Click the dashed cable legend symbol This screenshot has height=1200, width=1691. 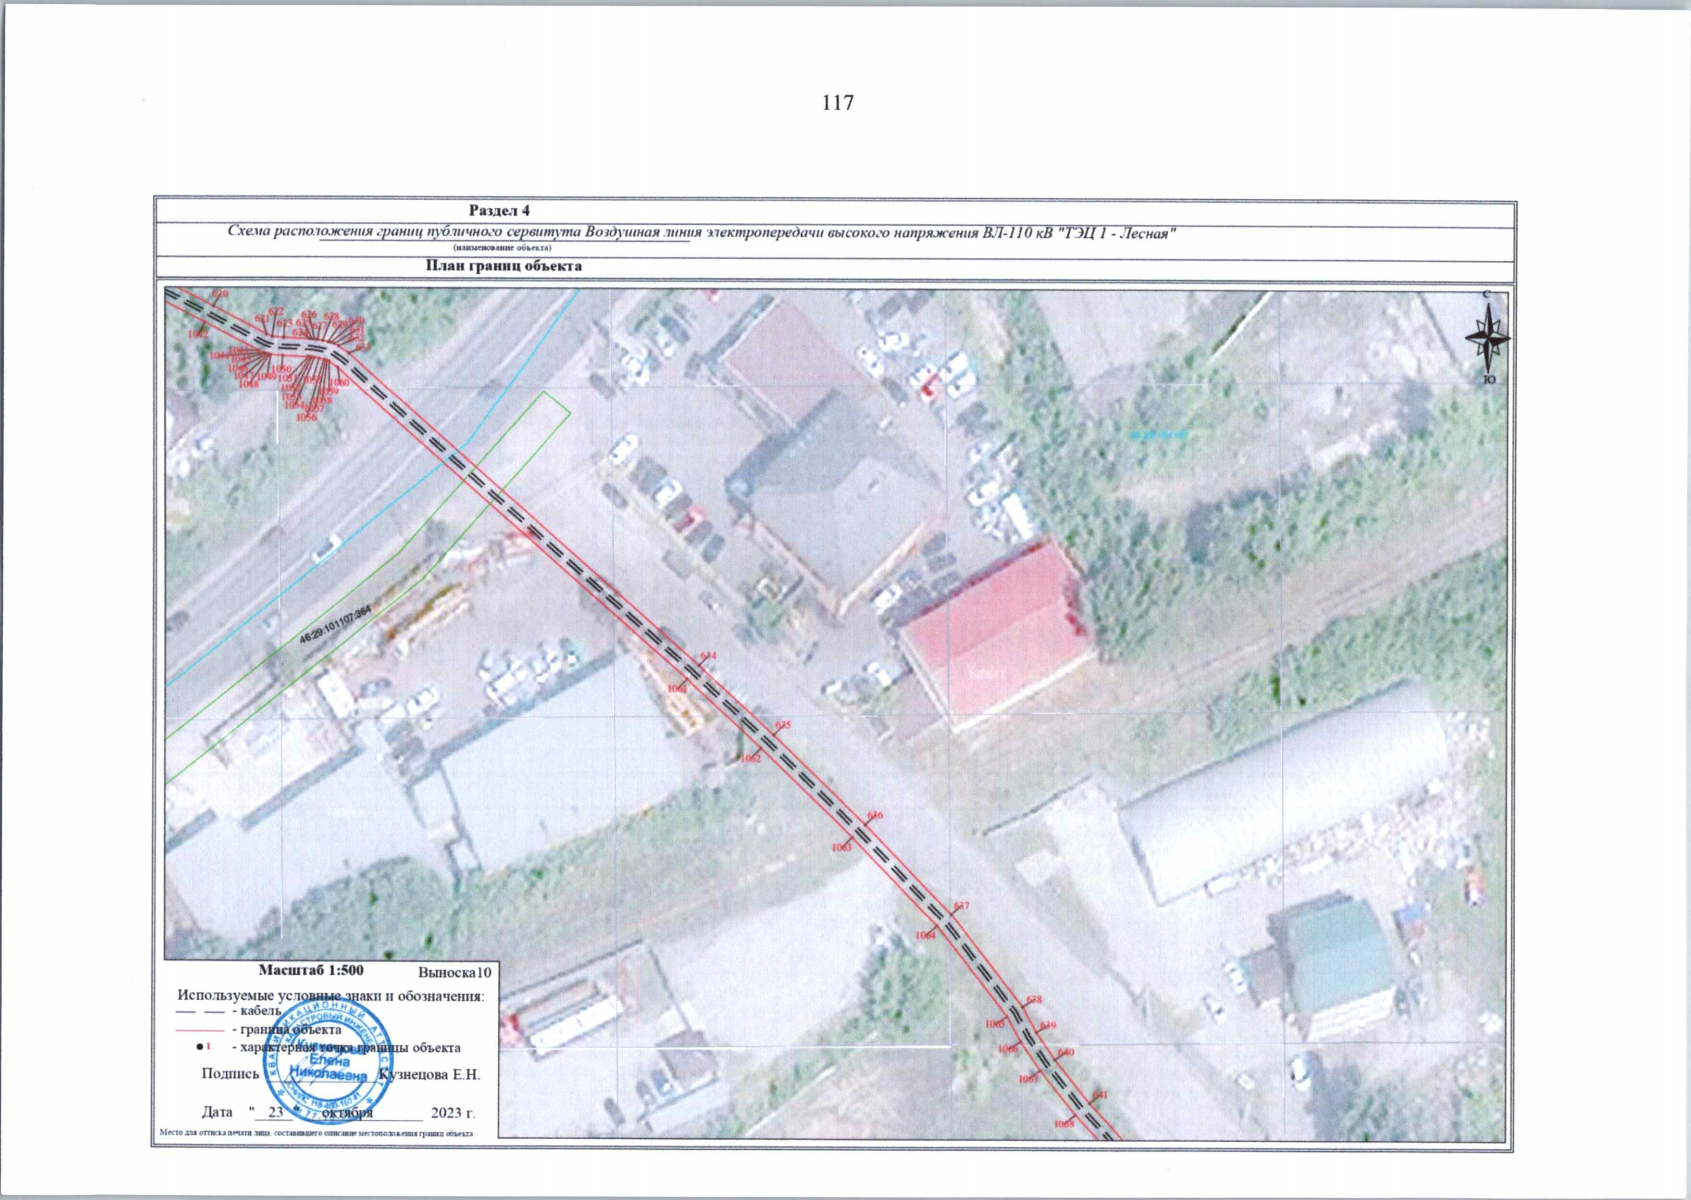pyautogui.click(x=199, y=1012)
